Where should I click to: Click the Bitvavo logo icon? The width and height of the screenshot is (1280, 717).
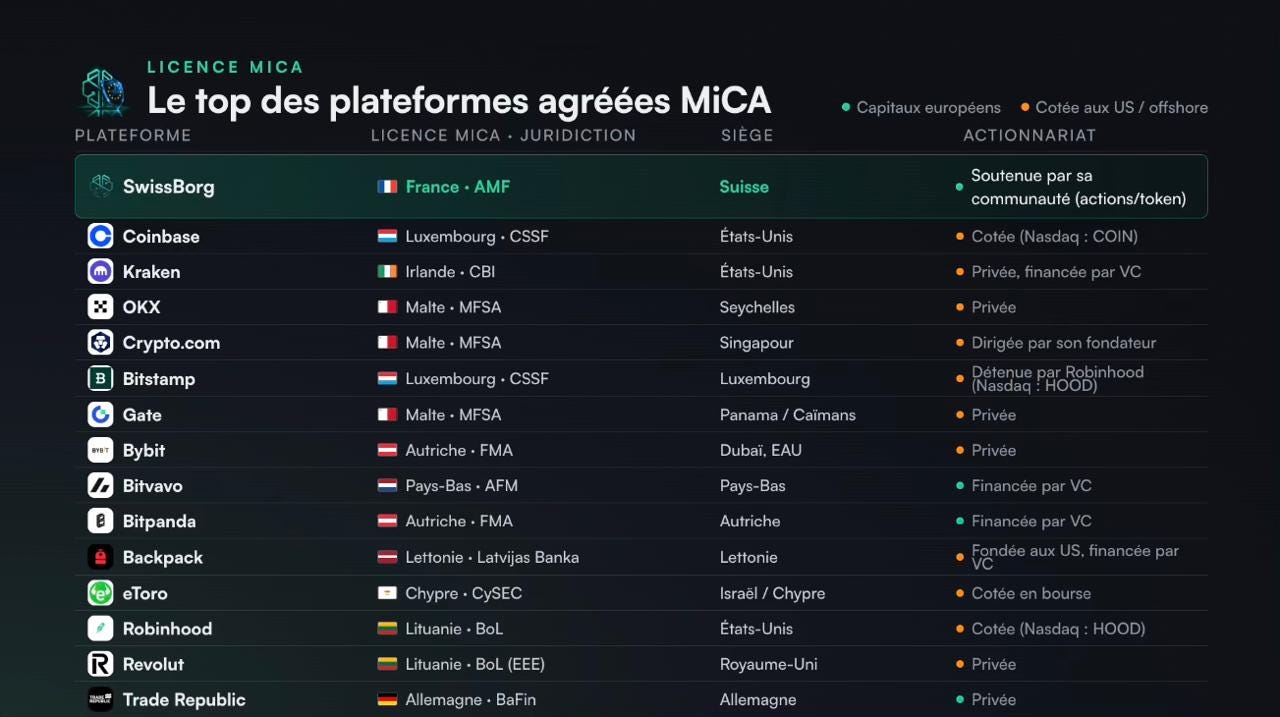[101, 485]
